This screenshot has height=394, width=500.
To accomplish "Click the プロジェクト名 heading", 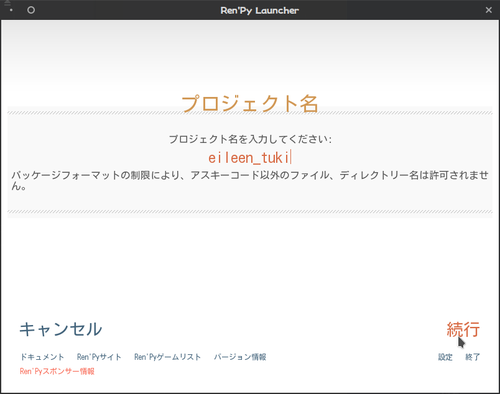I will (x=250, y=103).
